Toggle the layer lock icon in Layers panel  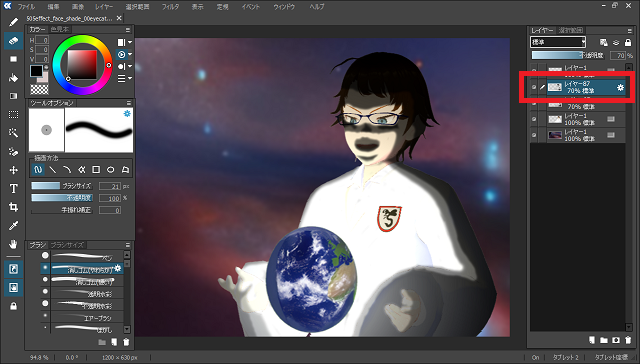click(628, 42)
